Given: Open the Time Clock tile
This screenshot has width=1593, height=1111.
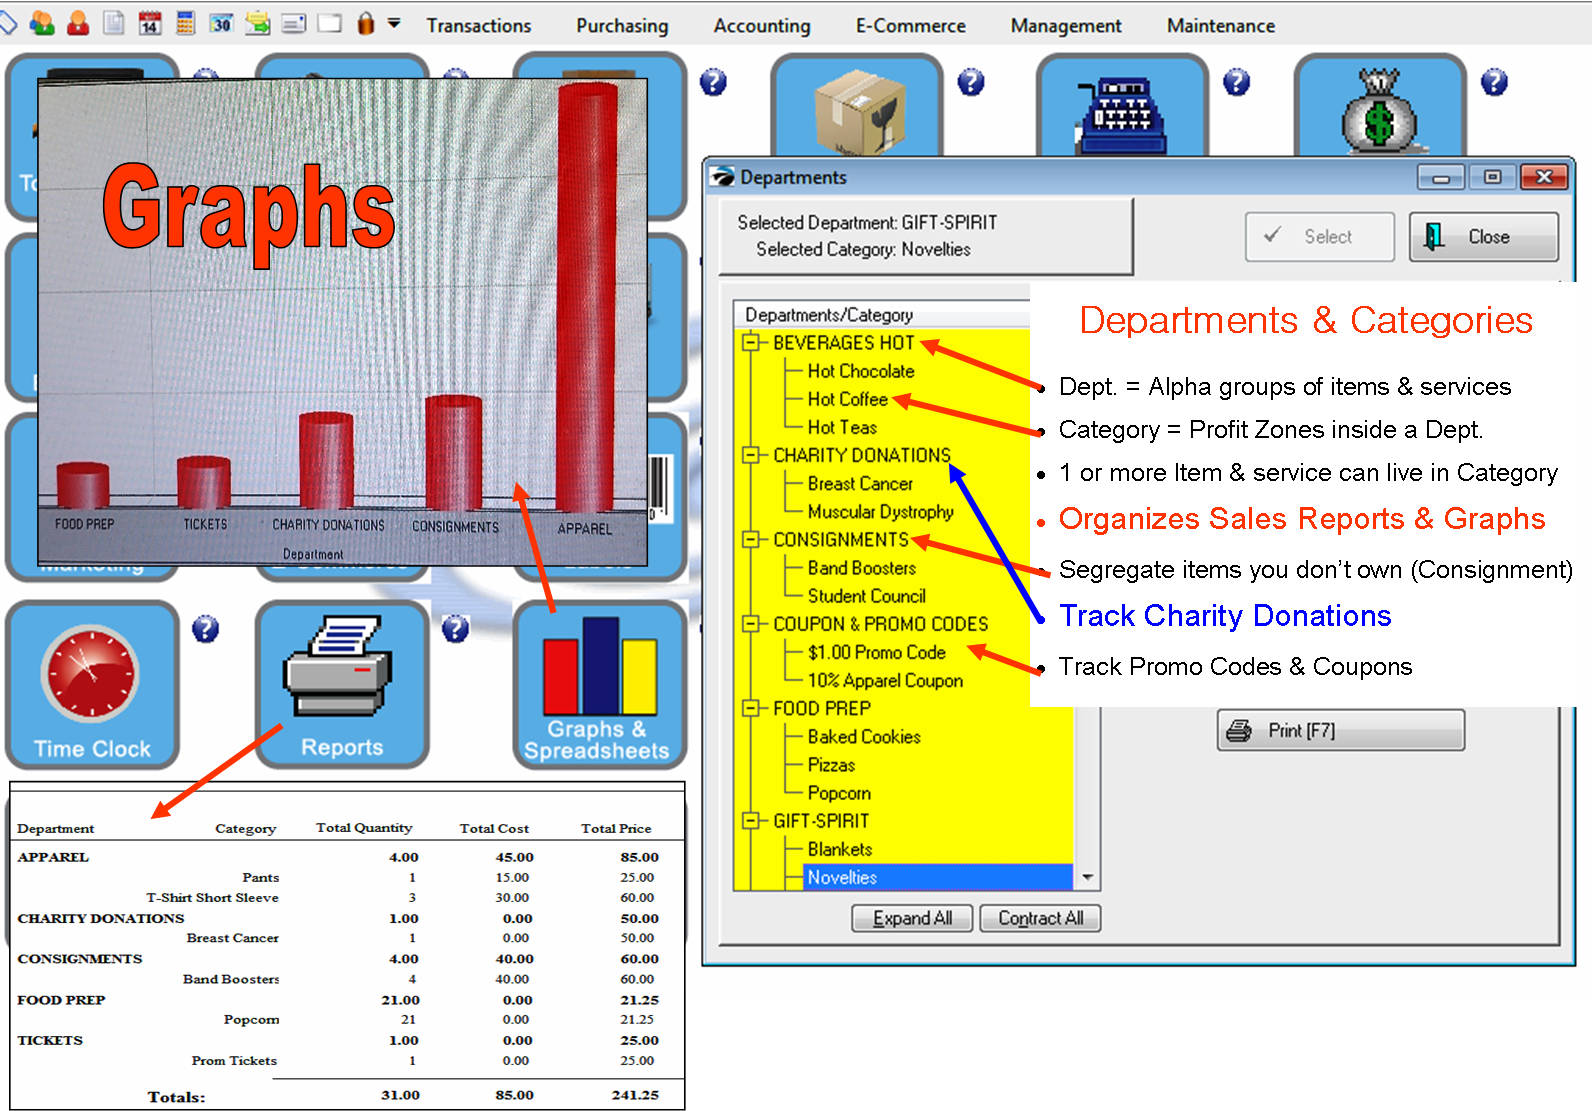Looking at the screenshot, I should point(92,685).
